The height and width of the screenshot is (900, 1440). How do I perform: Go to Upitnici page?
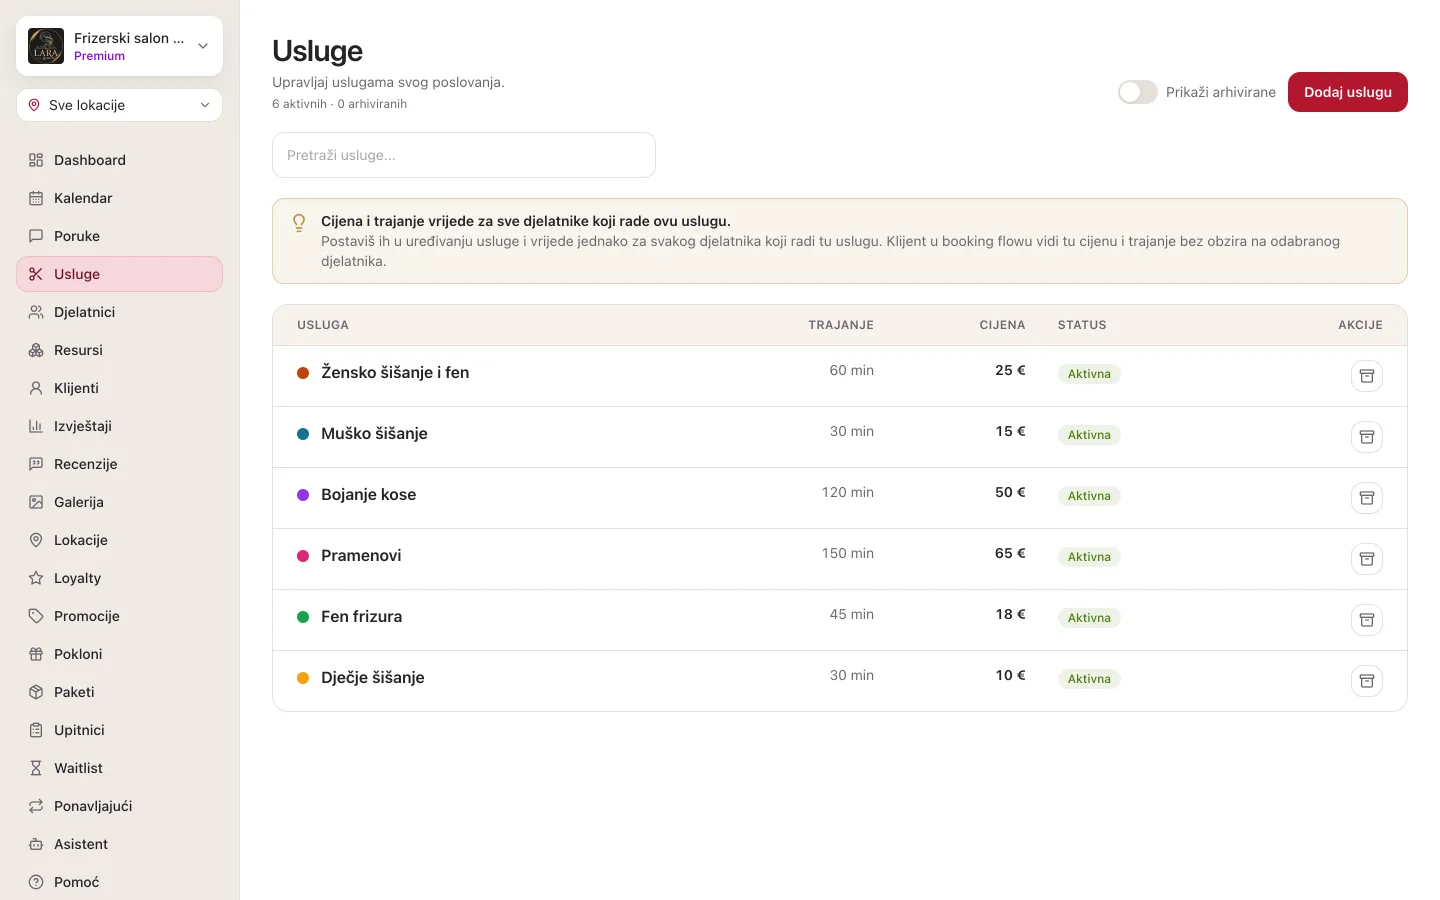coord(119,730)
